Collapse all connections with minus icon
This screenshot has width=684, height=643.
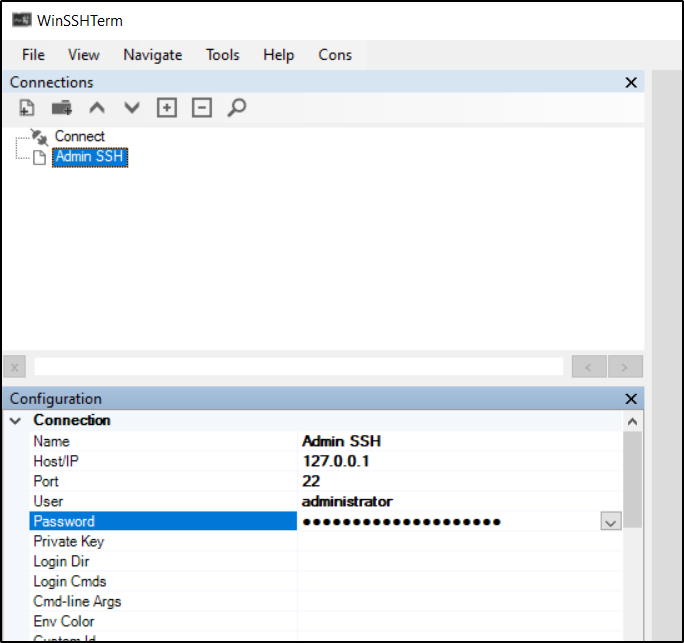[x=202, y=108]
